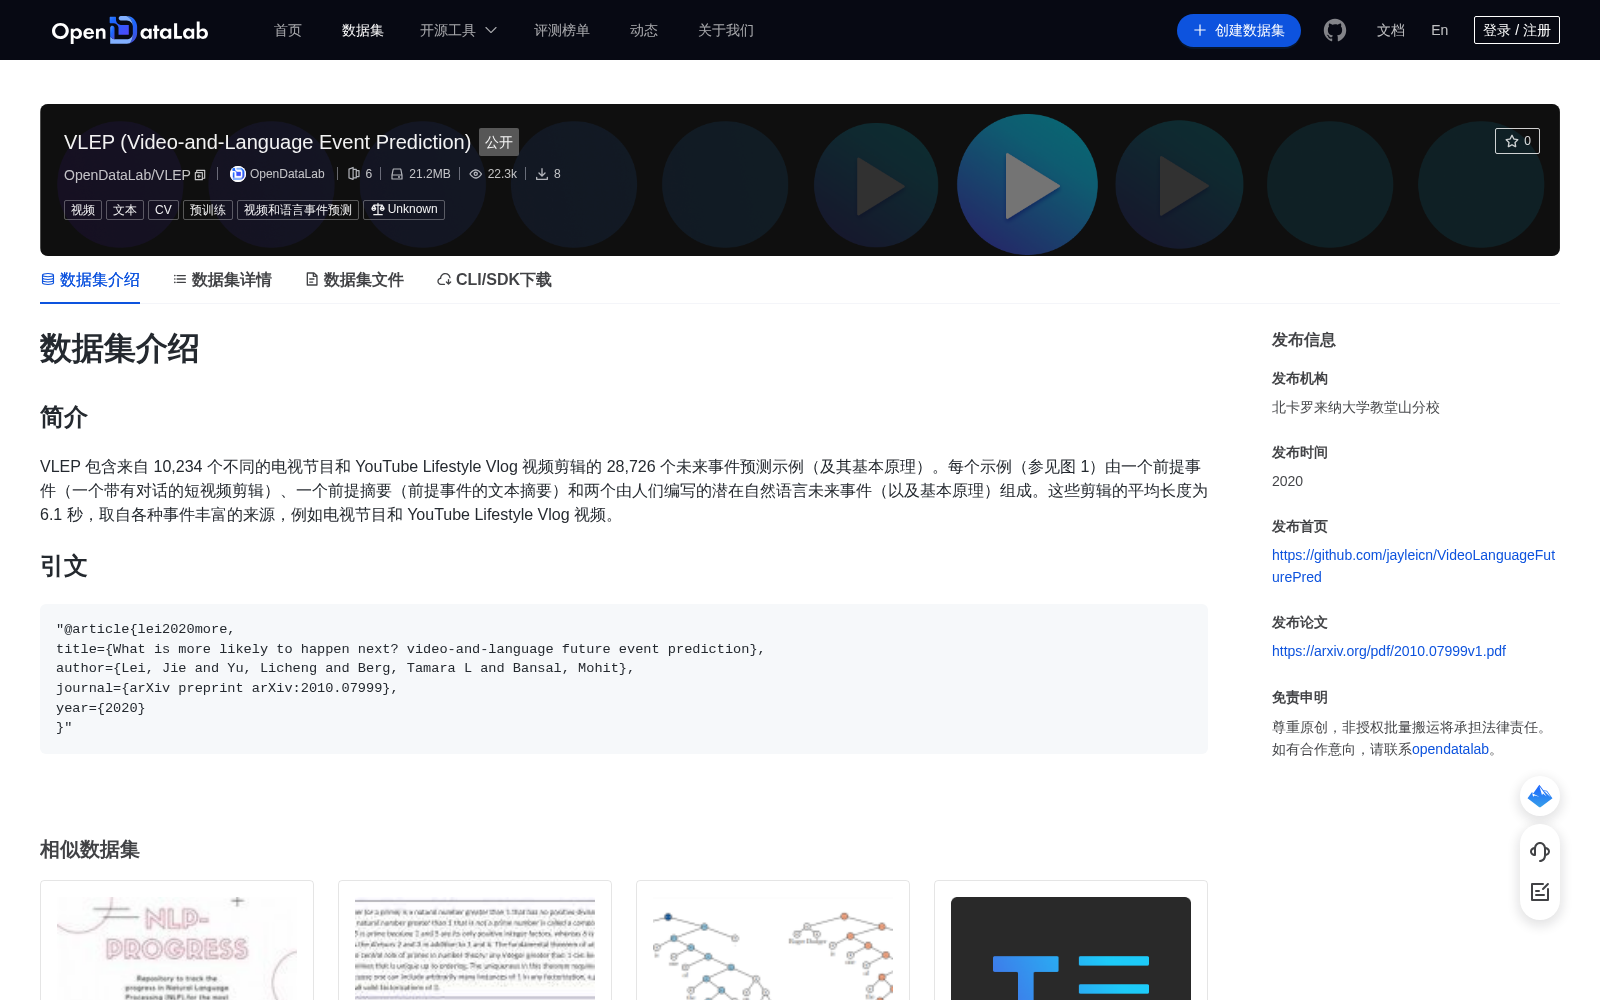
Task: Click the view count eye icon
Action: coord(476,174)
